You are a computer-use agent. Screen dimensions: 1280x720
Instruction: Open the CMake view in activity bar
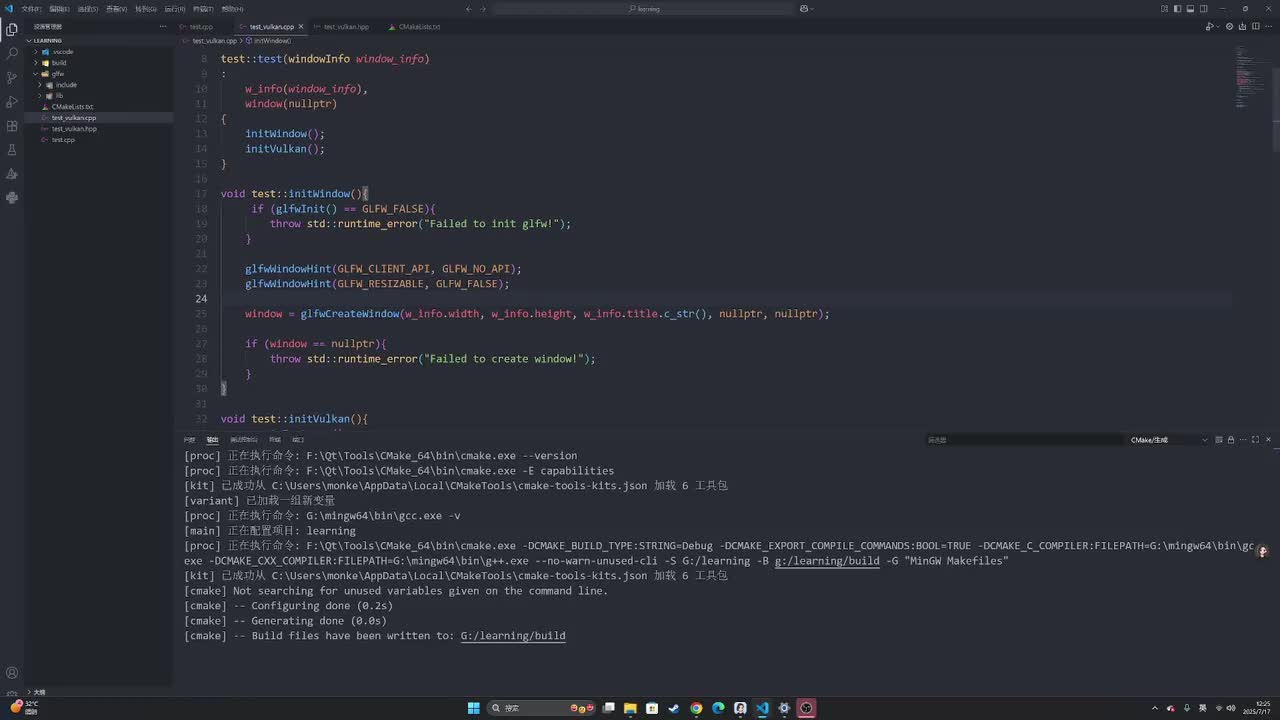click(x=12, y=173)
